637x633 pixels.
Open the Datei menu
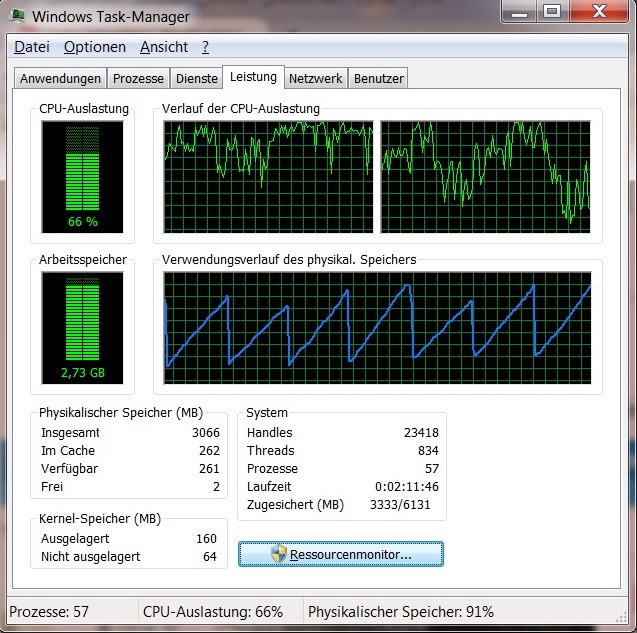32,47
